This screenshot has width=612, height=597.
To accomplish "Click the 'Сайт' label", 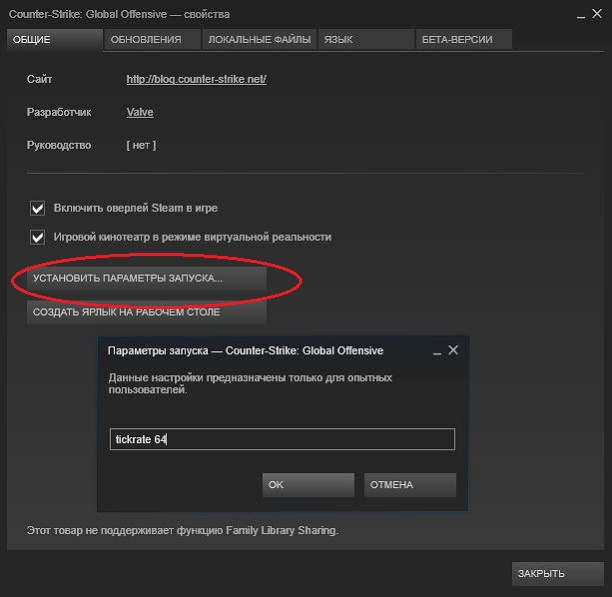I will pos(39,79).
